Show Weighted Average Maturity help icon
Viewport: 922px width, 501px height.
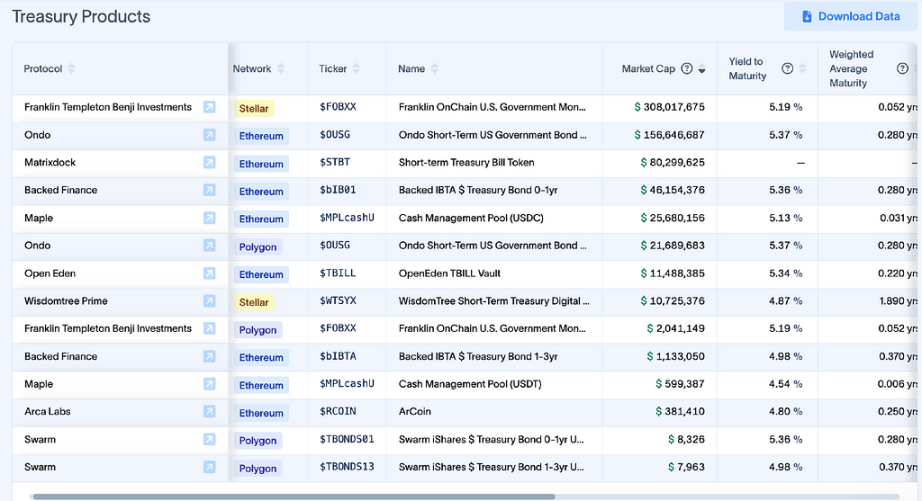coord(903,69)
